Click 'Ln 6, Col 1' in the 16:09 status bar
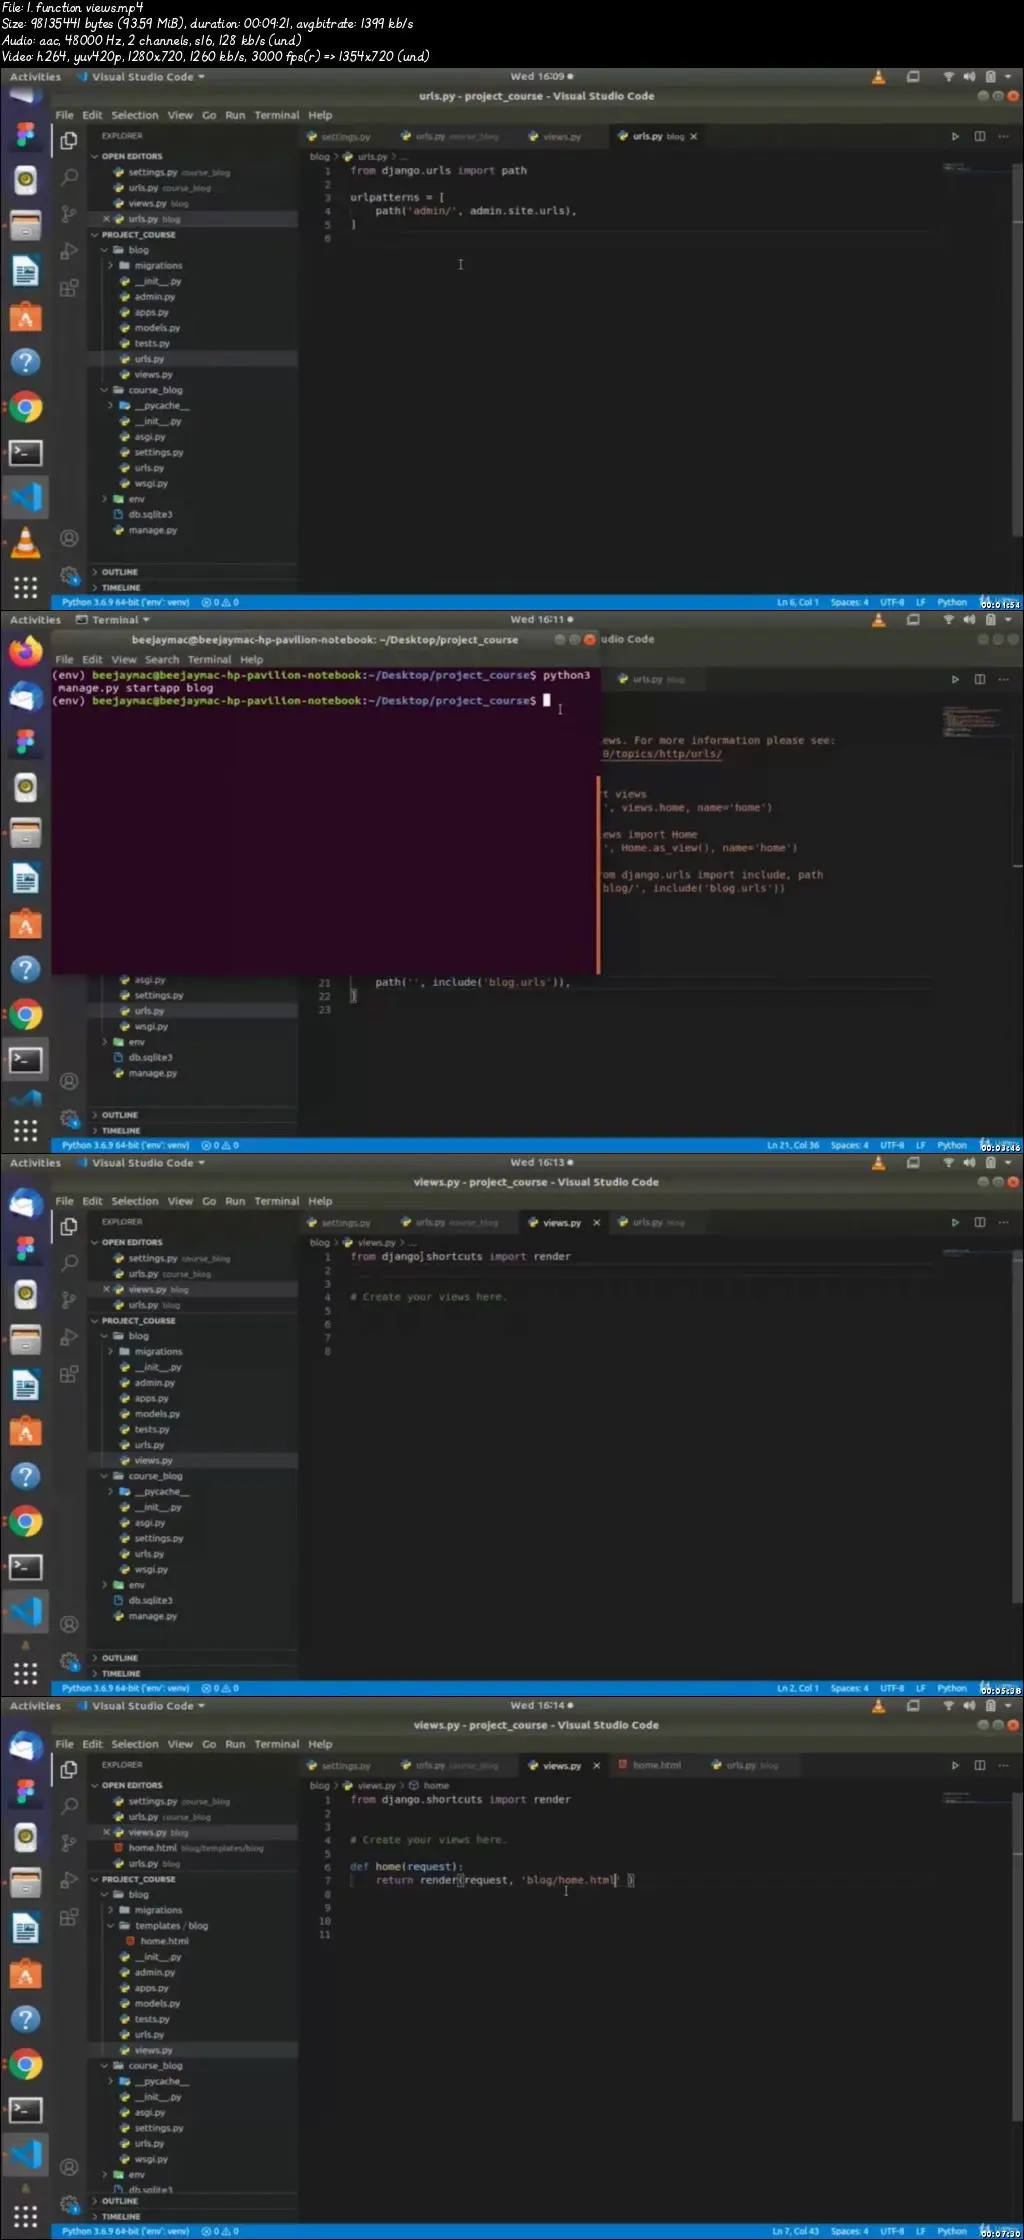The image size is (1024, 2240). click(797, 603)
